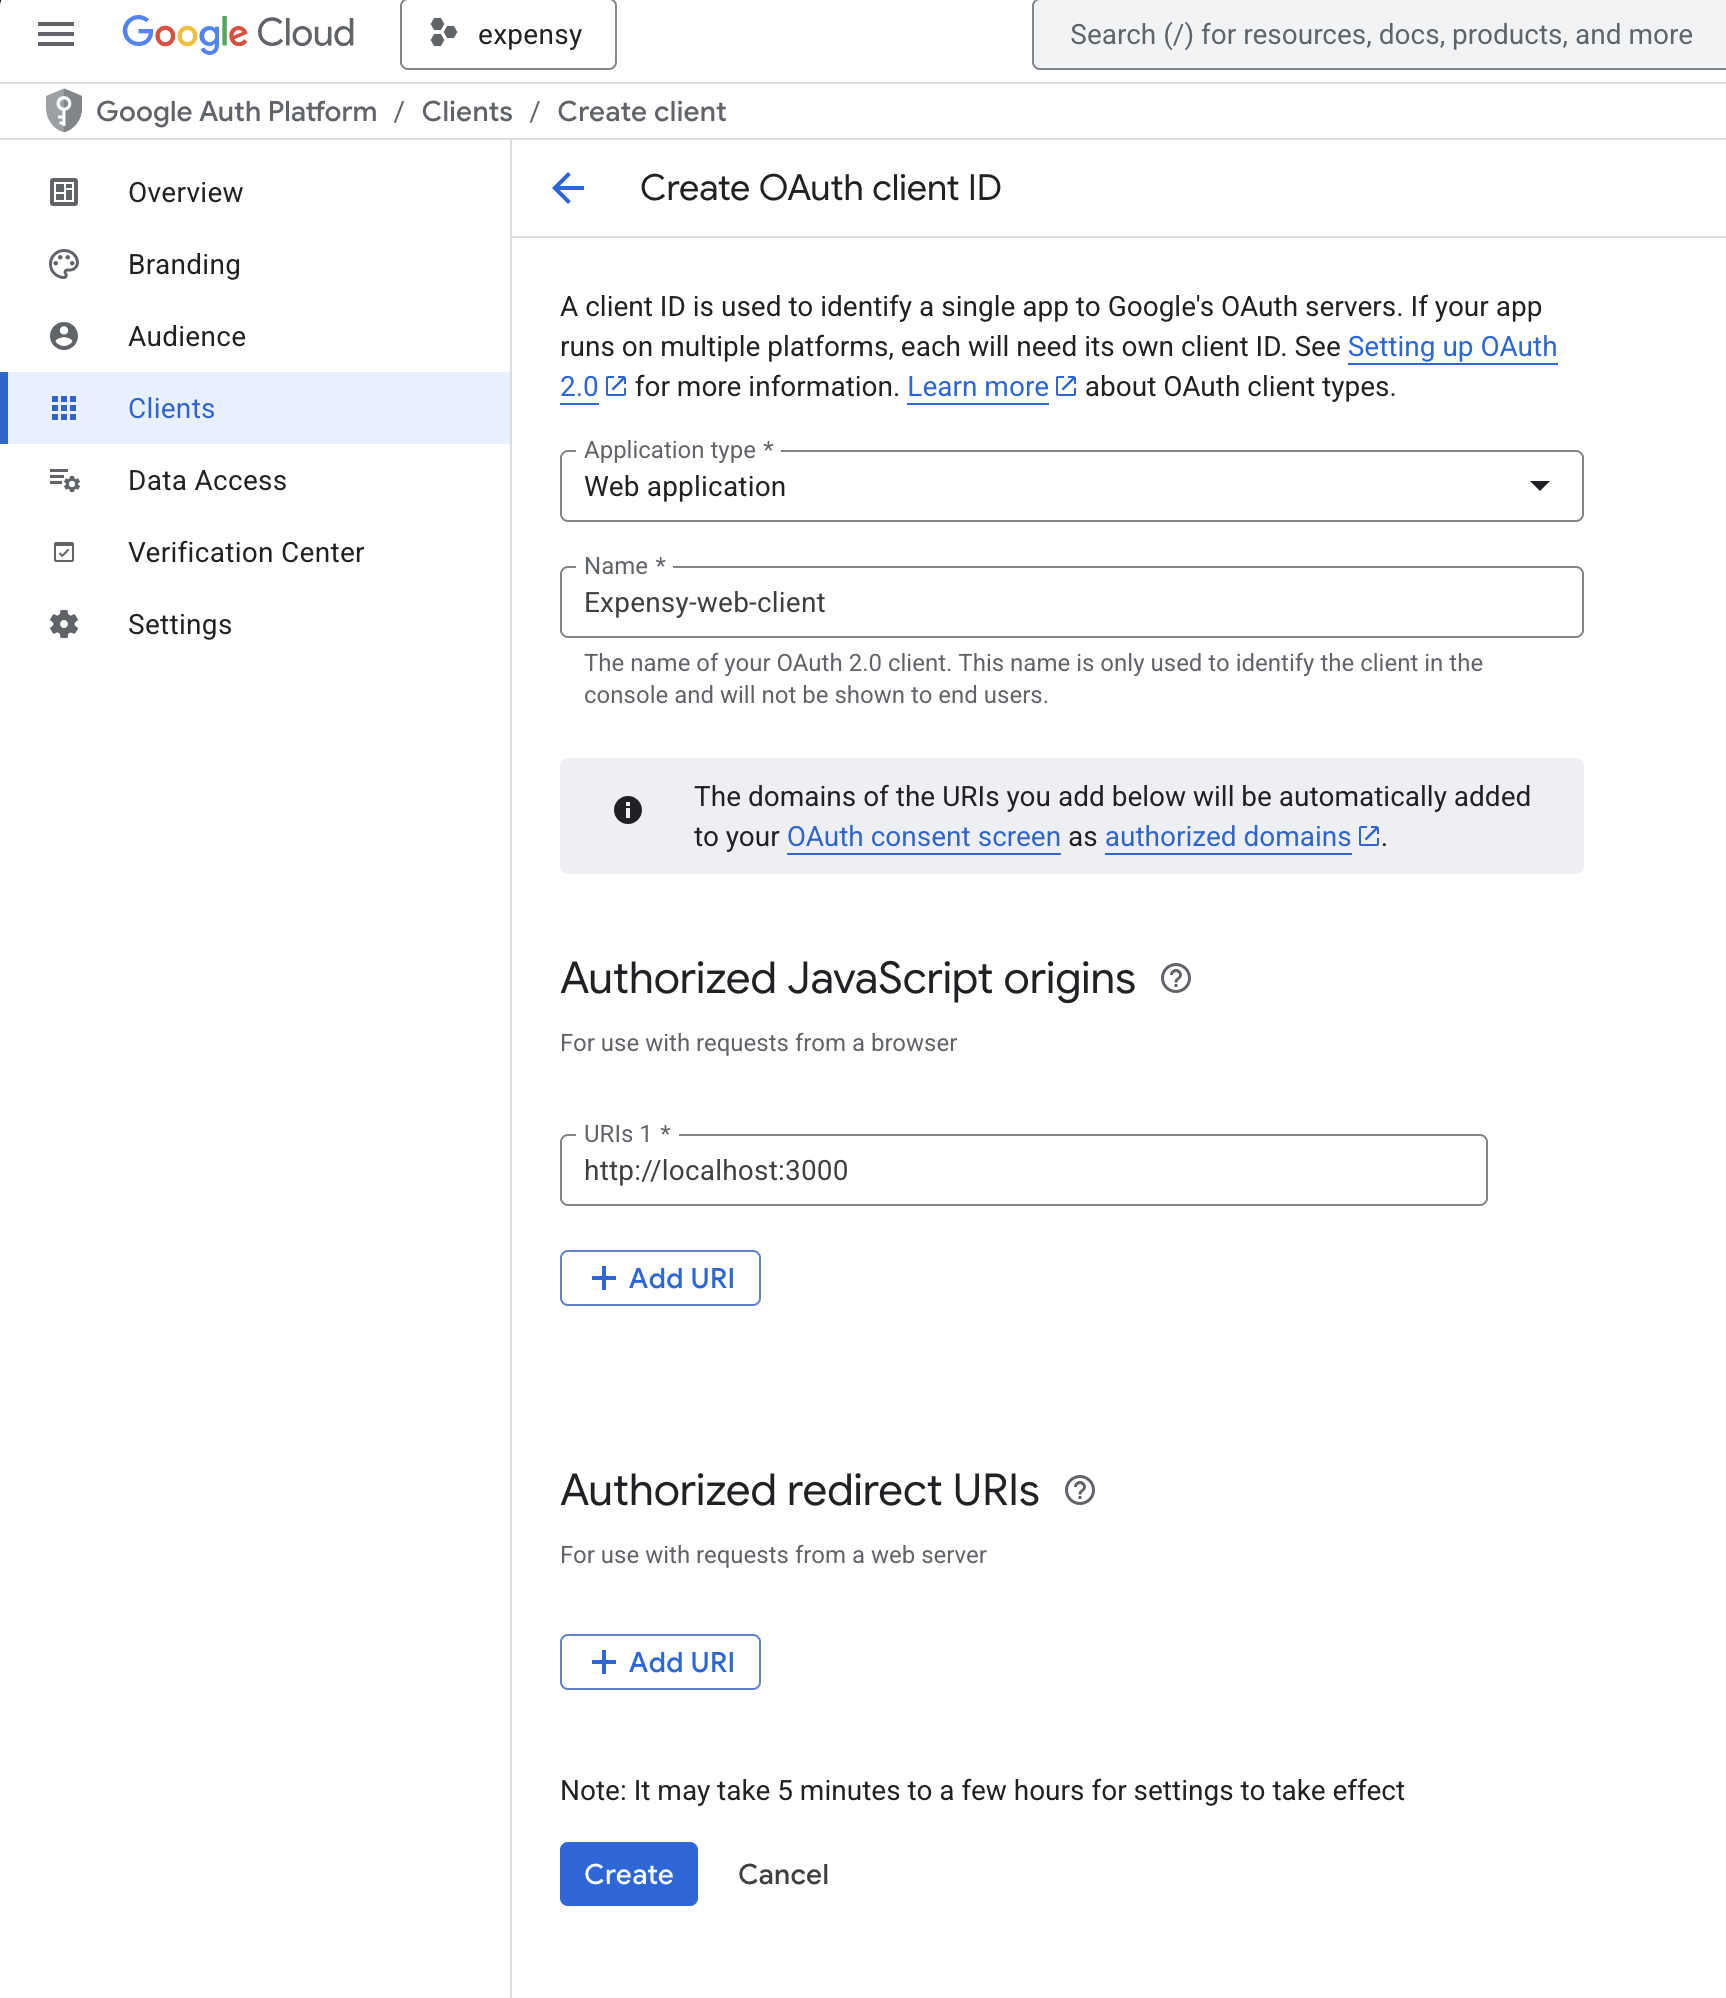Open the Application type dropdown
This screenshot has width=1726, height=1998.
(1540, 487)
